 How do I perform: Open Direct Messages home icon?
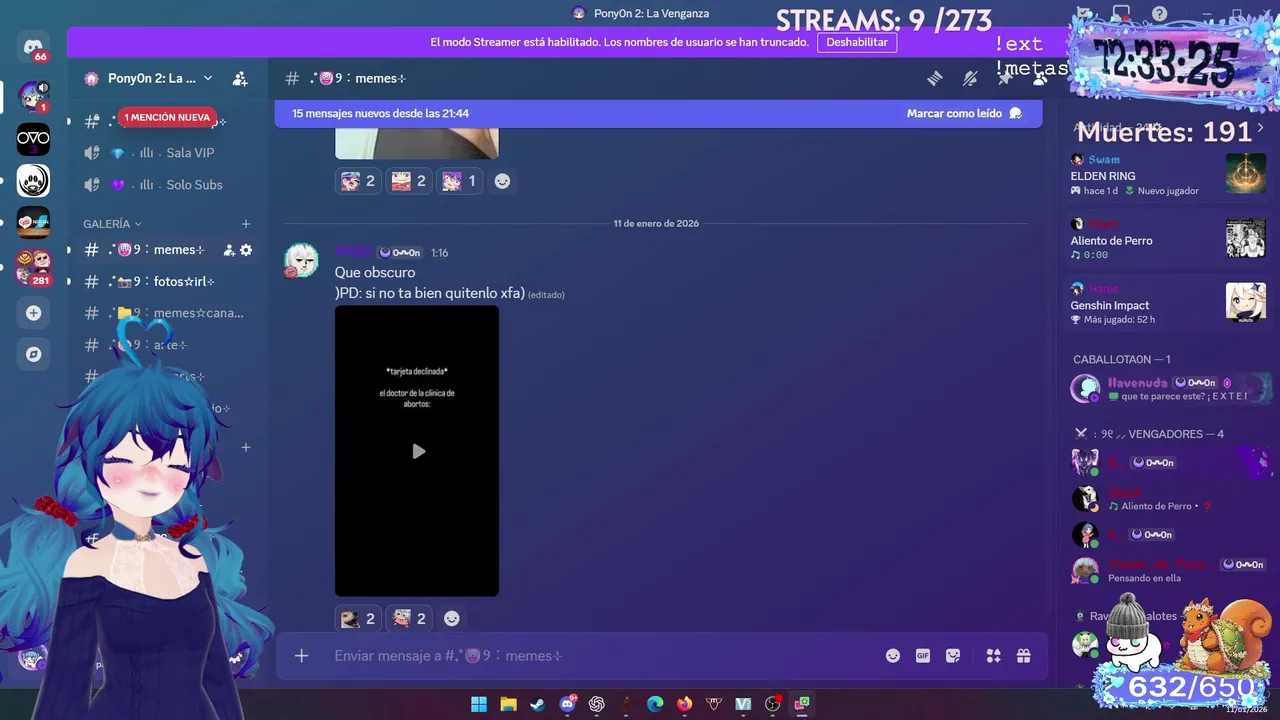33,47
